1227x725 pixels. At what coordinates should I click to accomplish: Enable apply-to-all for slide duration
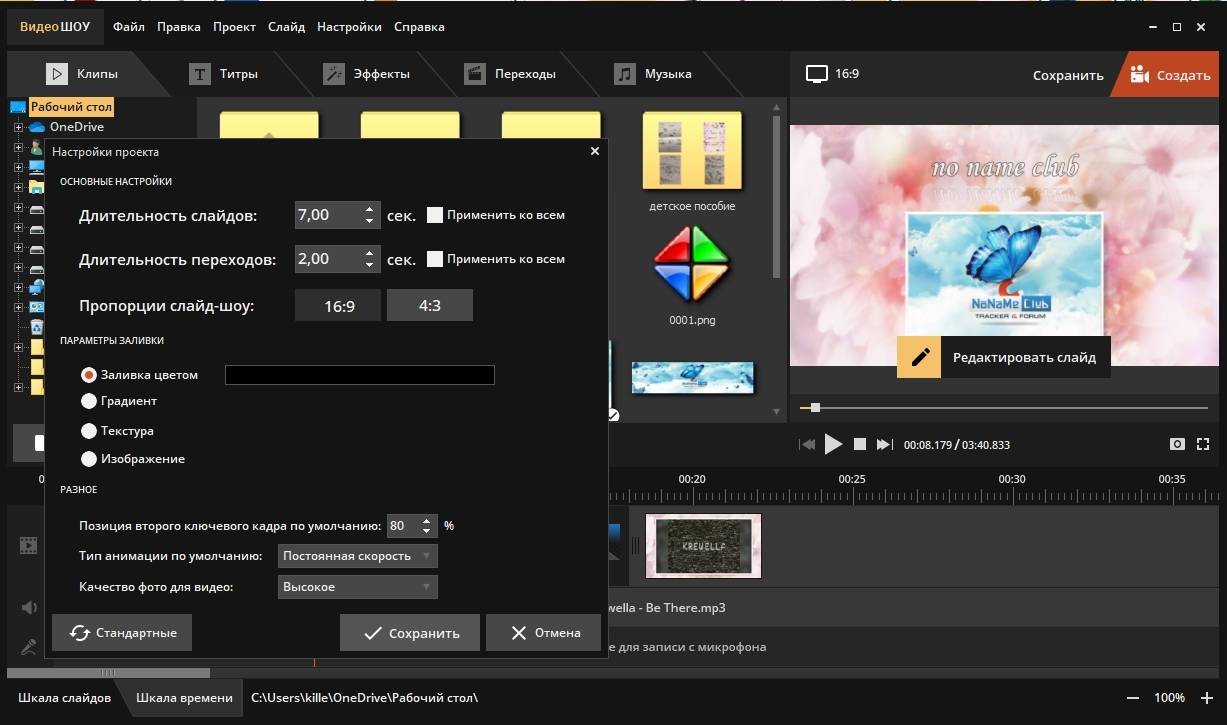click(435, 215)
